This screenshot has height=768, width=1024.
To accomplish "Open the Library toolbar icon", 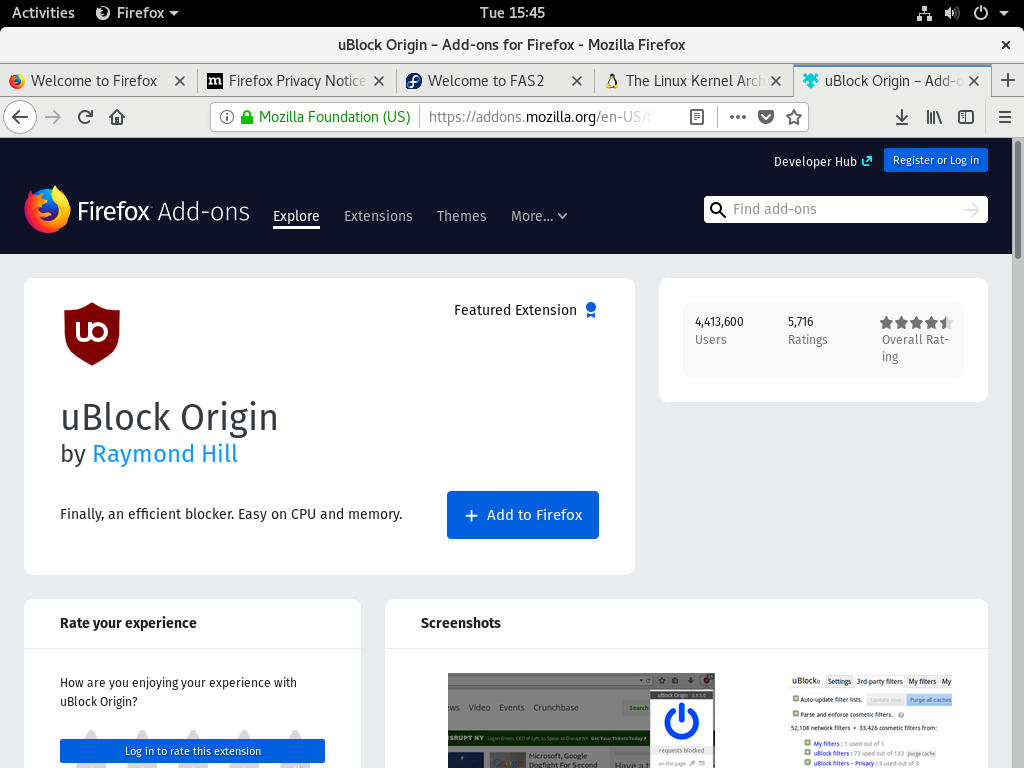I will tap(934, 118).
